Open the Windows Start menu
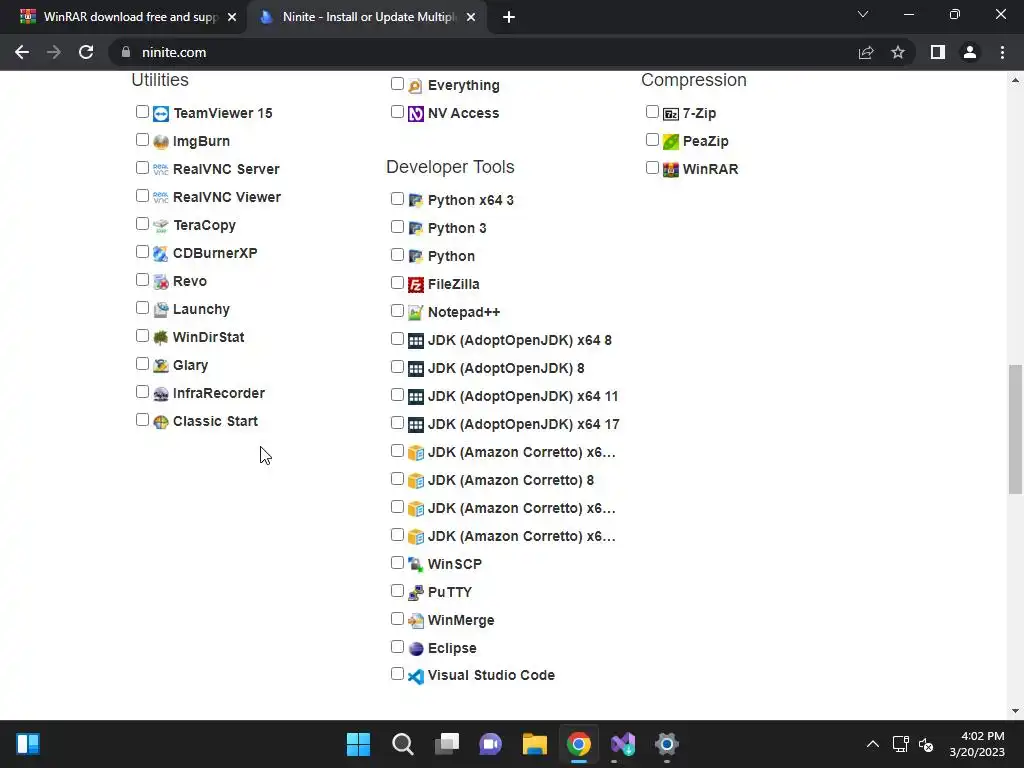The image size is (1024, 768). (358, 744)
